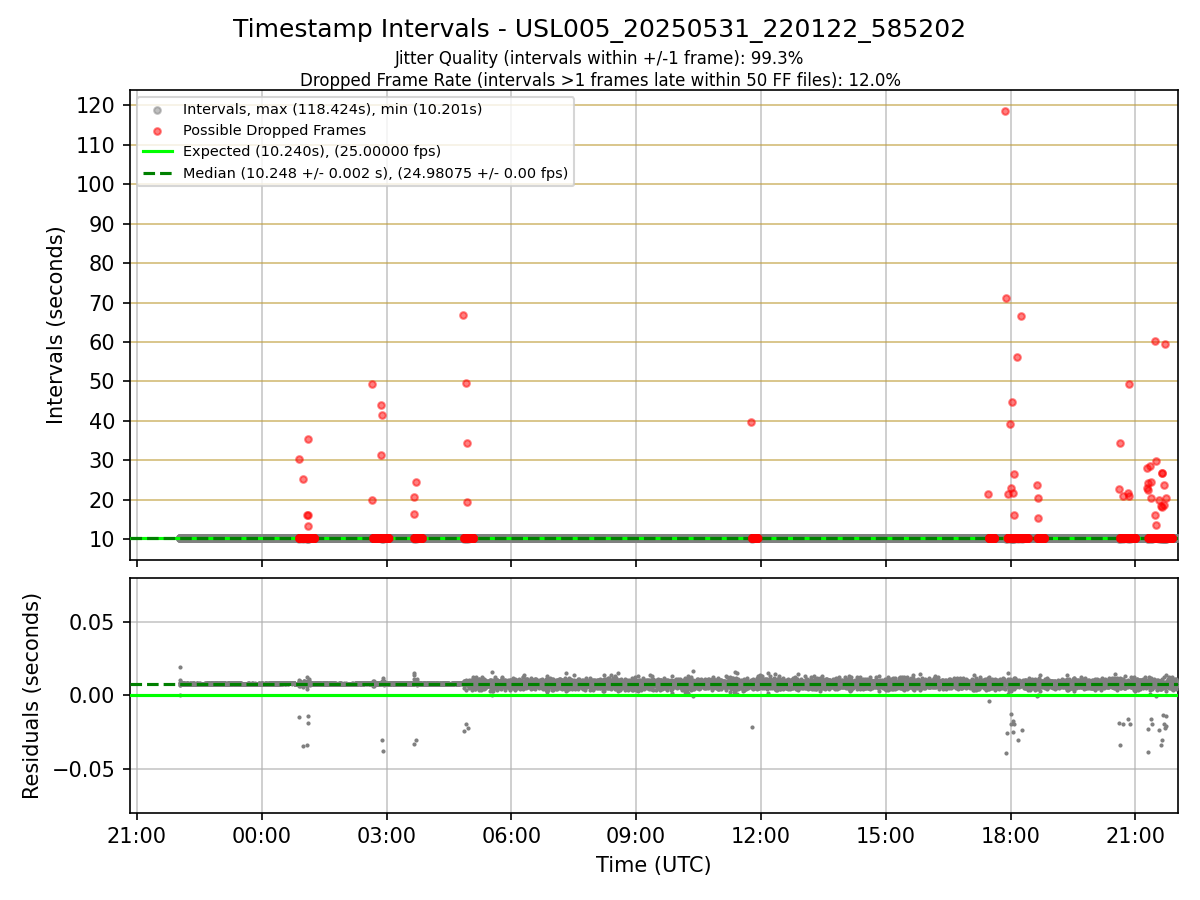This screenshot has width=1200, height=900.
Task: Click the 'Time (UTC)' x-axis label
Action: (653, 865)
